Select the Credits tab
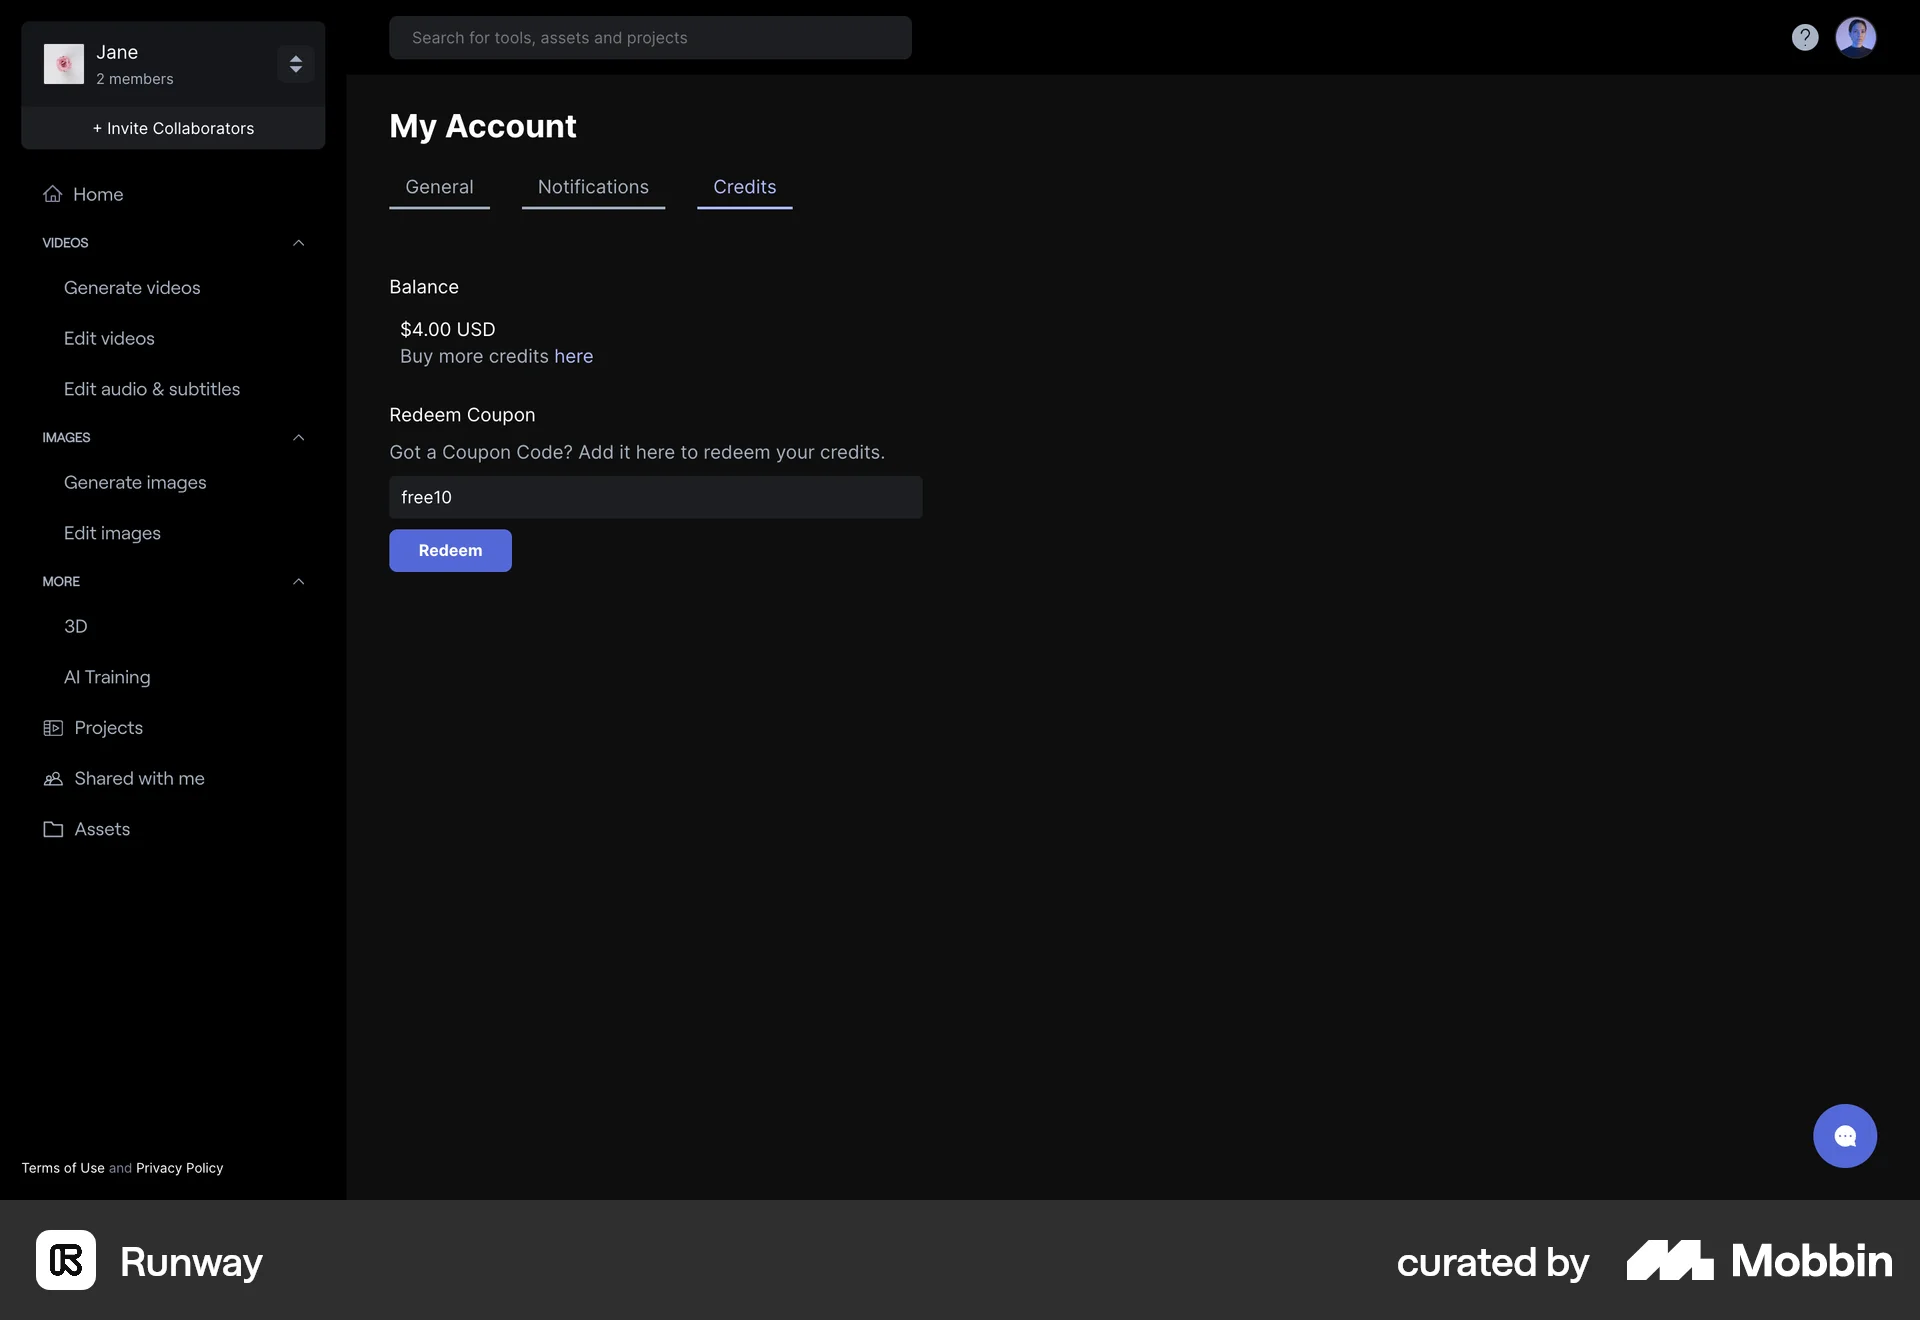The image size is (1920, 1320). point(744,187)
